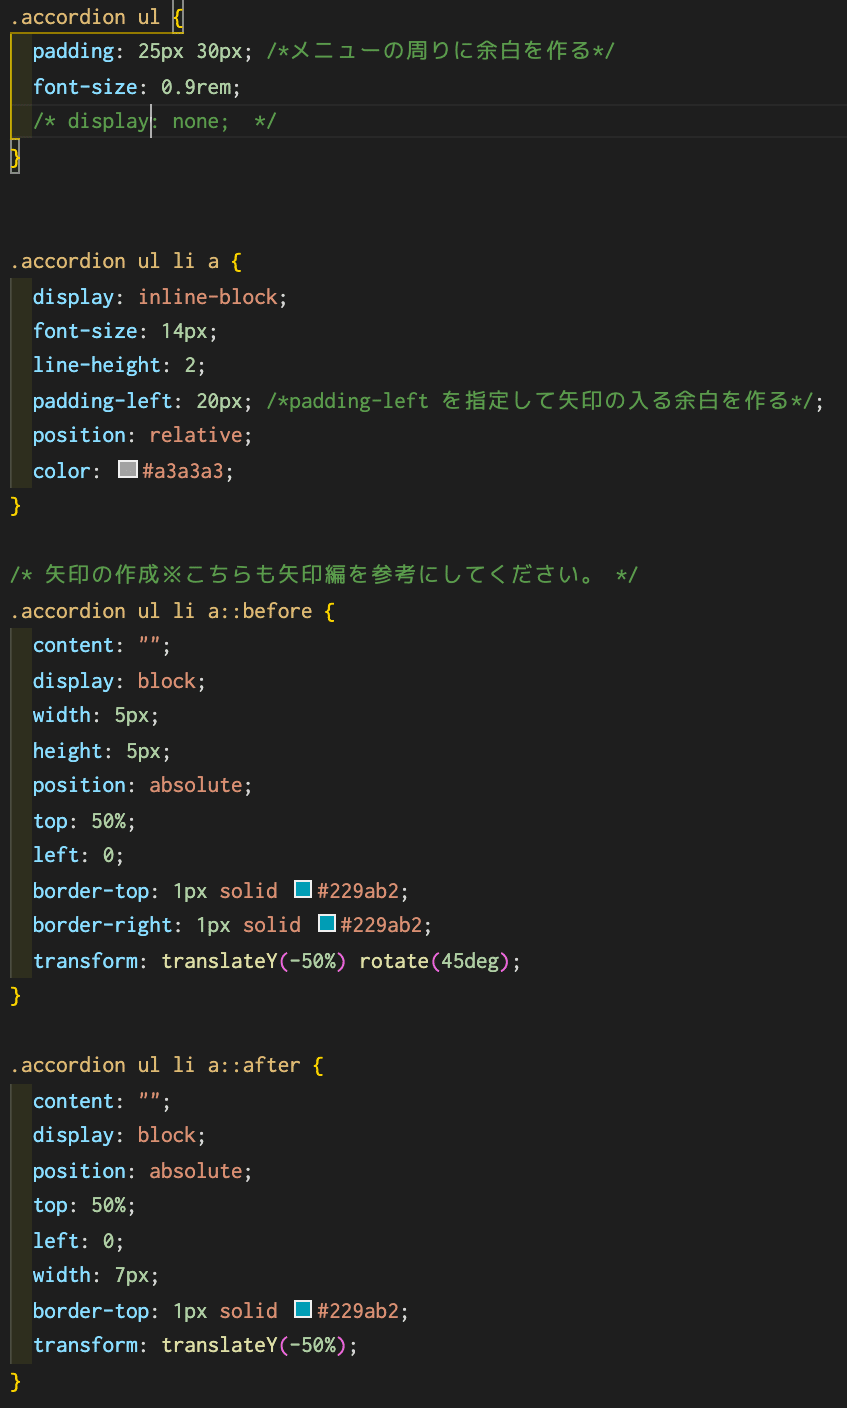Click the 矢印の作成 comment line
Image resolution: width=847 pixels, height=1408 pixels.
324,575
